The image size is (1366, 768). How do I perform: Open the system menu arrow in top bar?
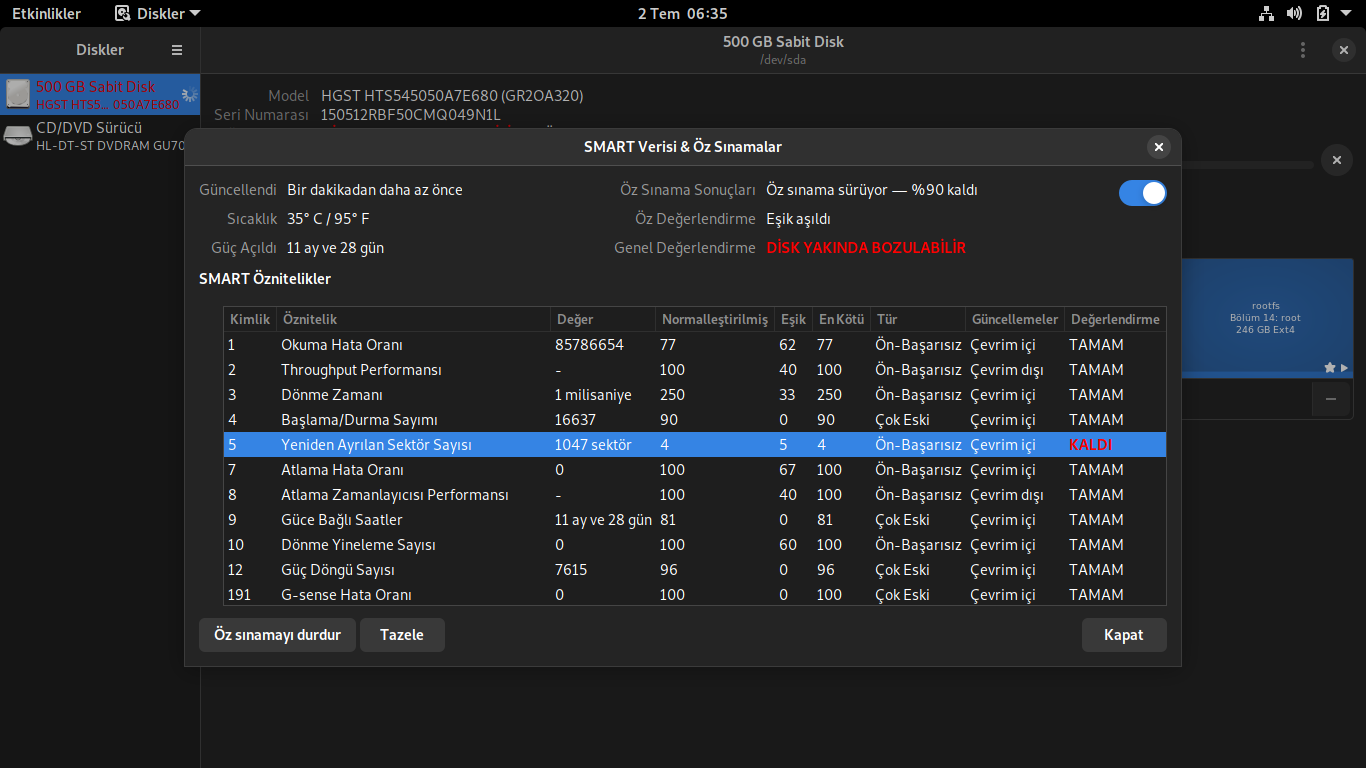coord(1347,14)
